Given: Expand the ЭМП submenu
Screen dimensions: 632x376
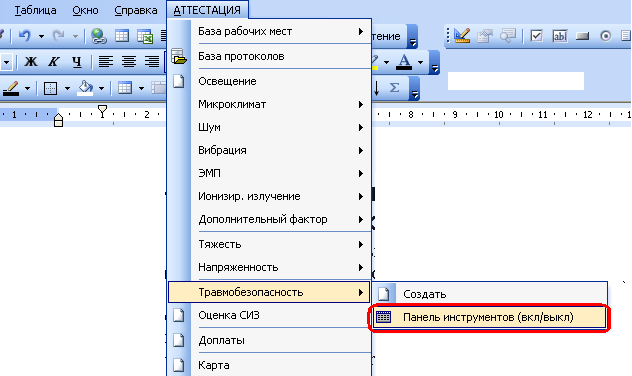Looking at the screenshot, I should tap(269, 173).
